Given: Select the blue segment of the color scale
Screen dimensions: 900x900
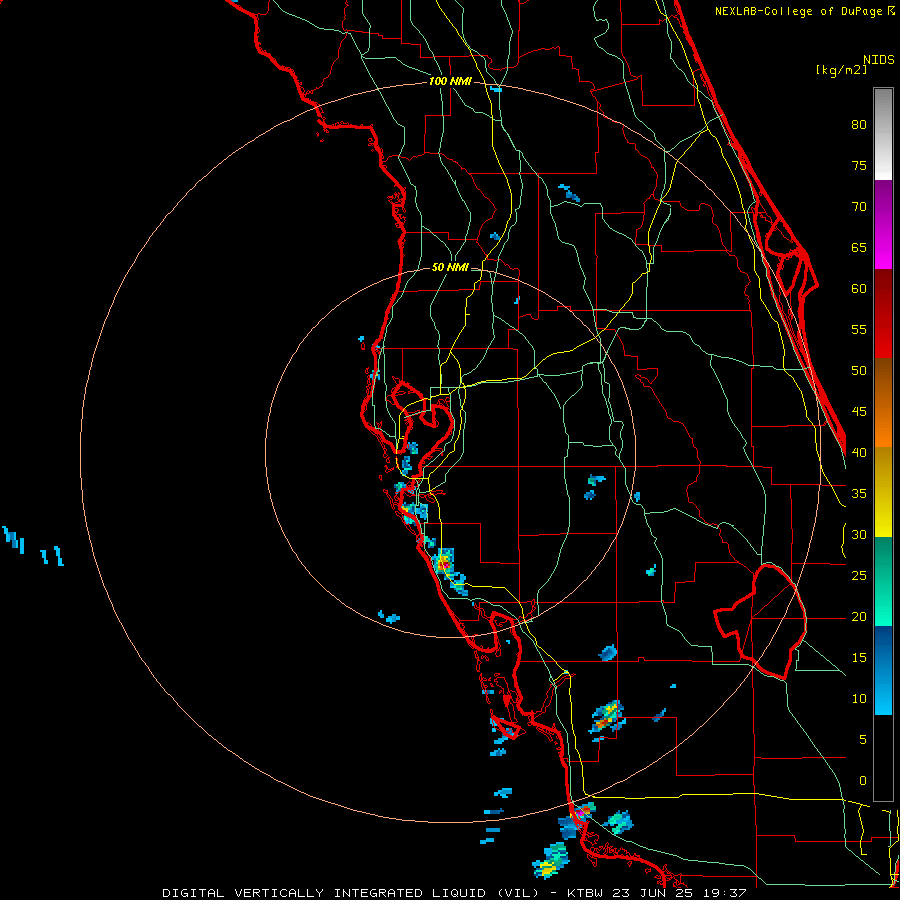Looking at the screenshot, I should point(883,670).
